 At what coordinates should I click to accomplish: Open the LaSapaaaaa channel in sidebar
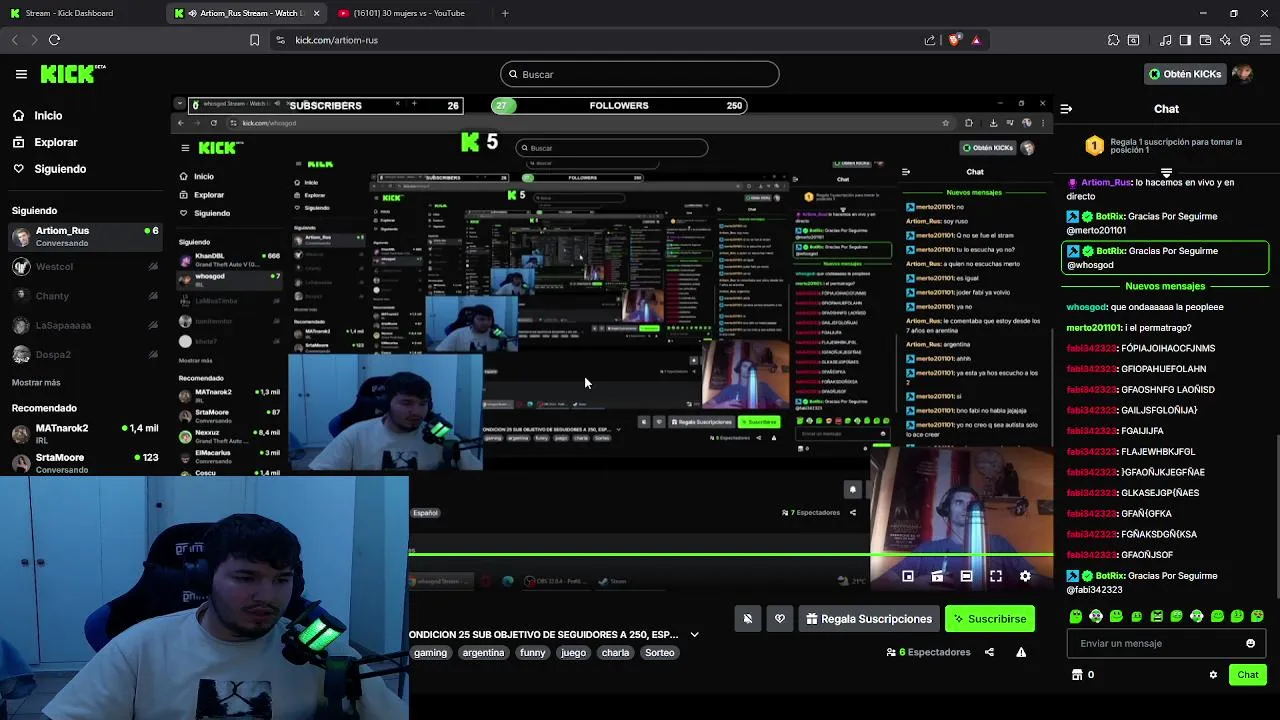pyautogui.click(x=85, y=325)
